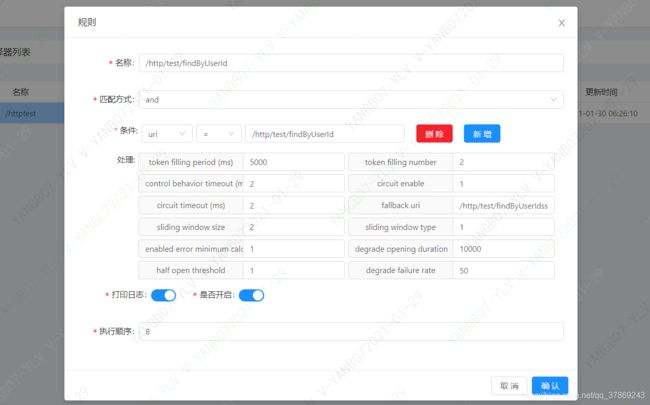Image resolution: width=650 pixels, height=405 pixels.
Task: Edit token filling period value 5000
Action: (x=293, y=162)
